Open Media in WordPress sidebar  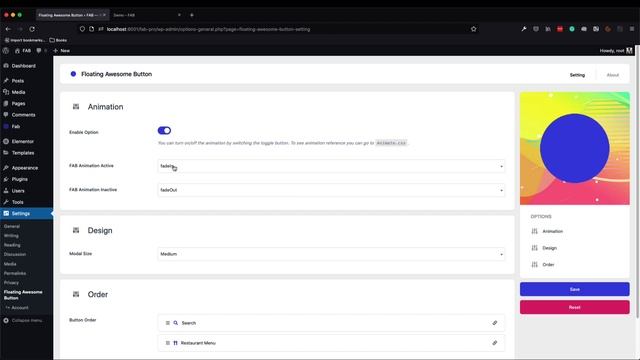(x=18, y=92)
